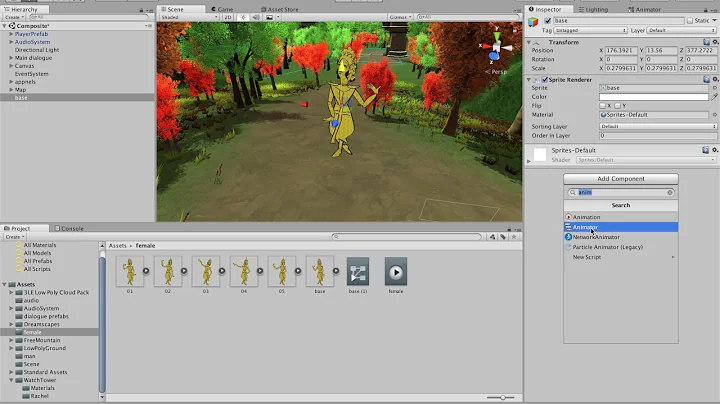The image size is (720, 404).
Task: Open Transform component gear menu
Action: [715, 42]
